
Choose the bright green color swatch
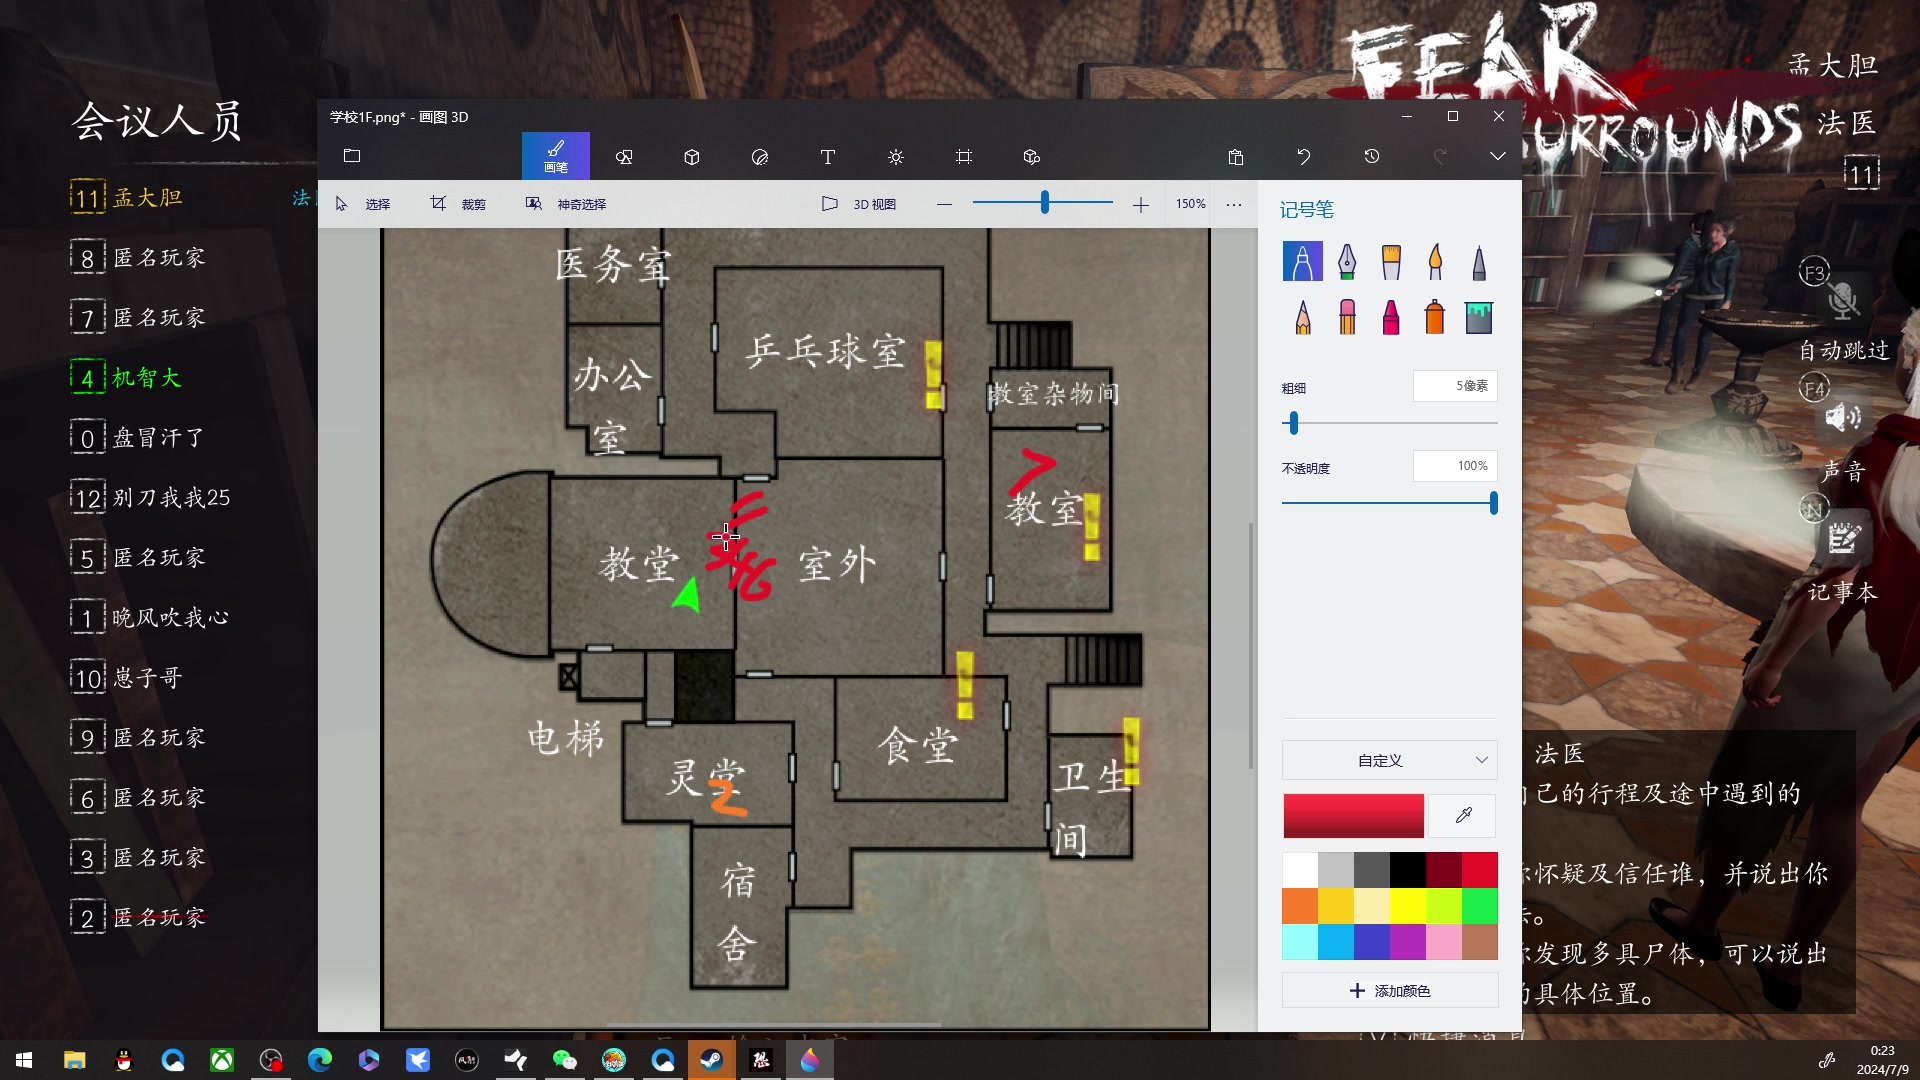[1480, 906]
